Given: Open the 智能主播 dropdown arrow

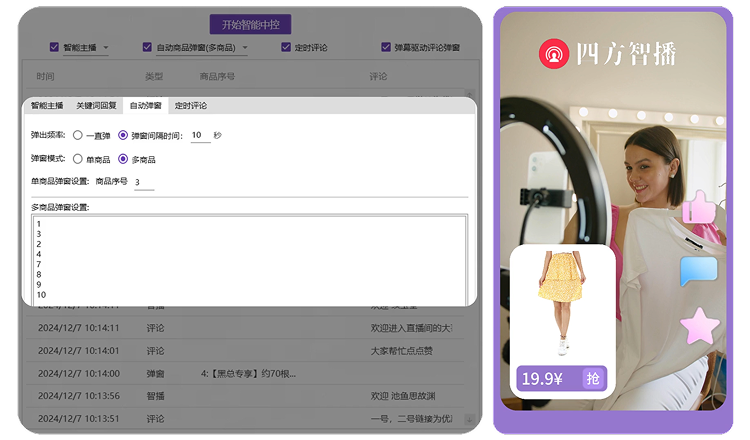Looking at the screenshot, I should [106, 47].
